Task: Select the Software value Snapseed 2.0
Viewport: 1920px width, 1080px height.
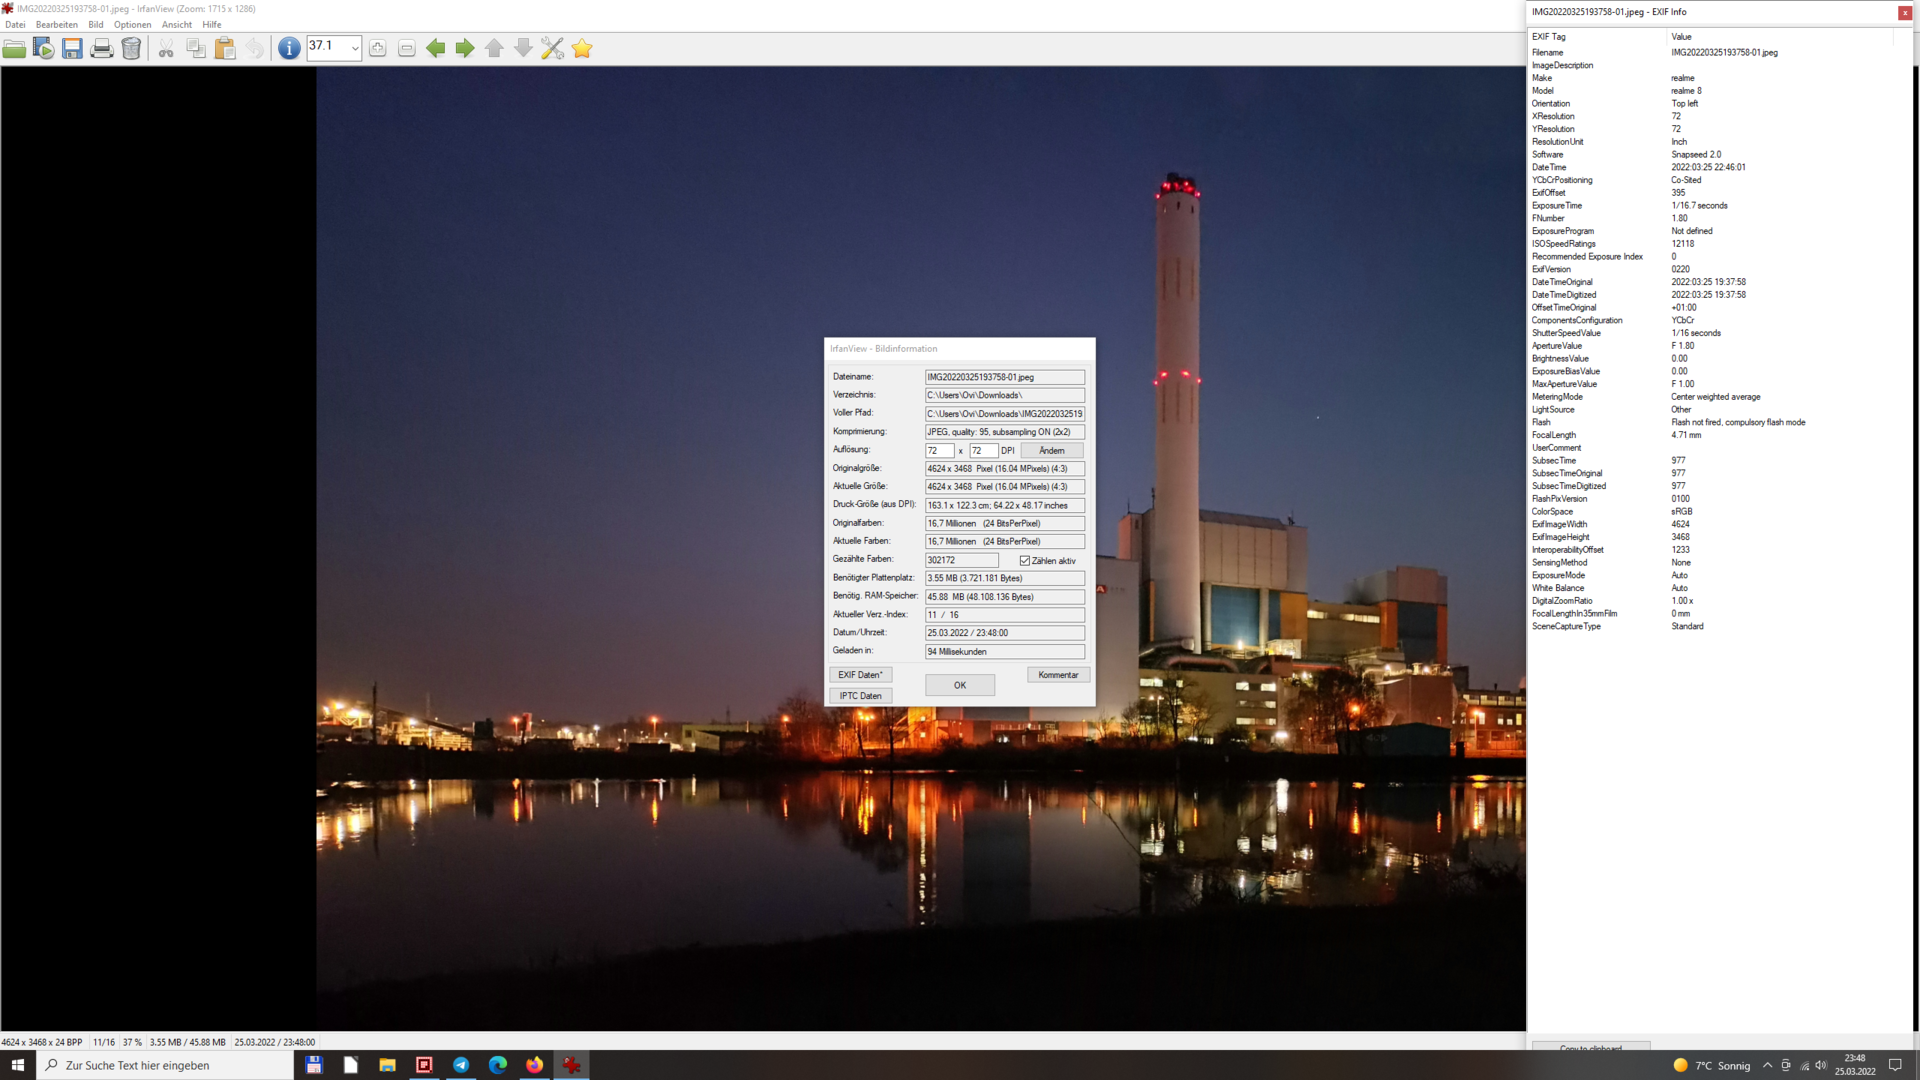Action: click(1696, 155)
